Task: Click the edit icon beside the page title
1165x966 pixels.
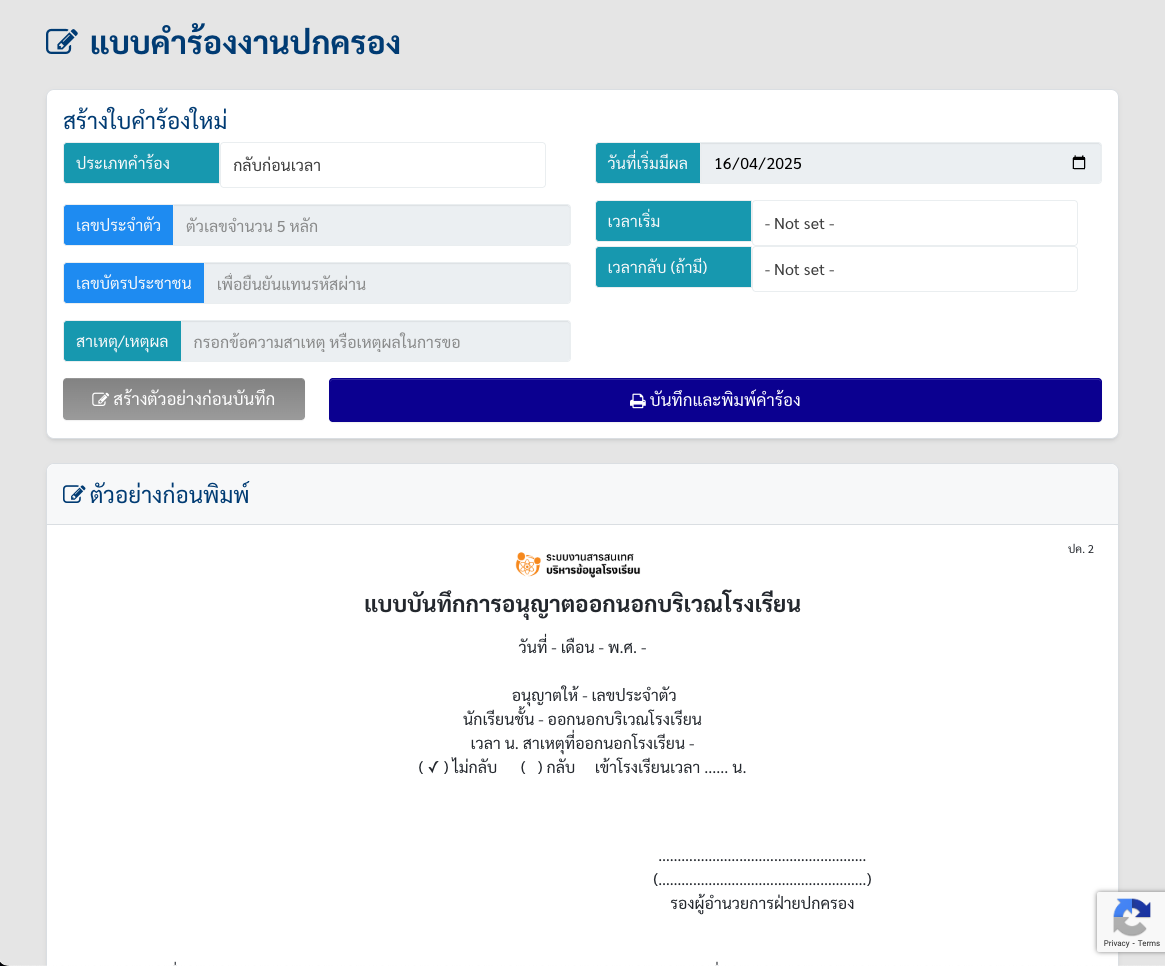Action: (62, 42)
